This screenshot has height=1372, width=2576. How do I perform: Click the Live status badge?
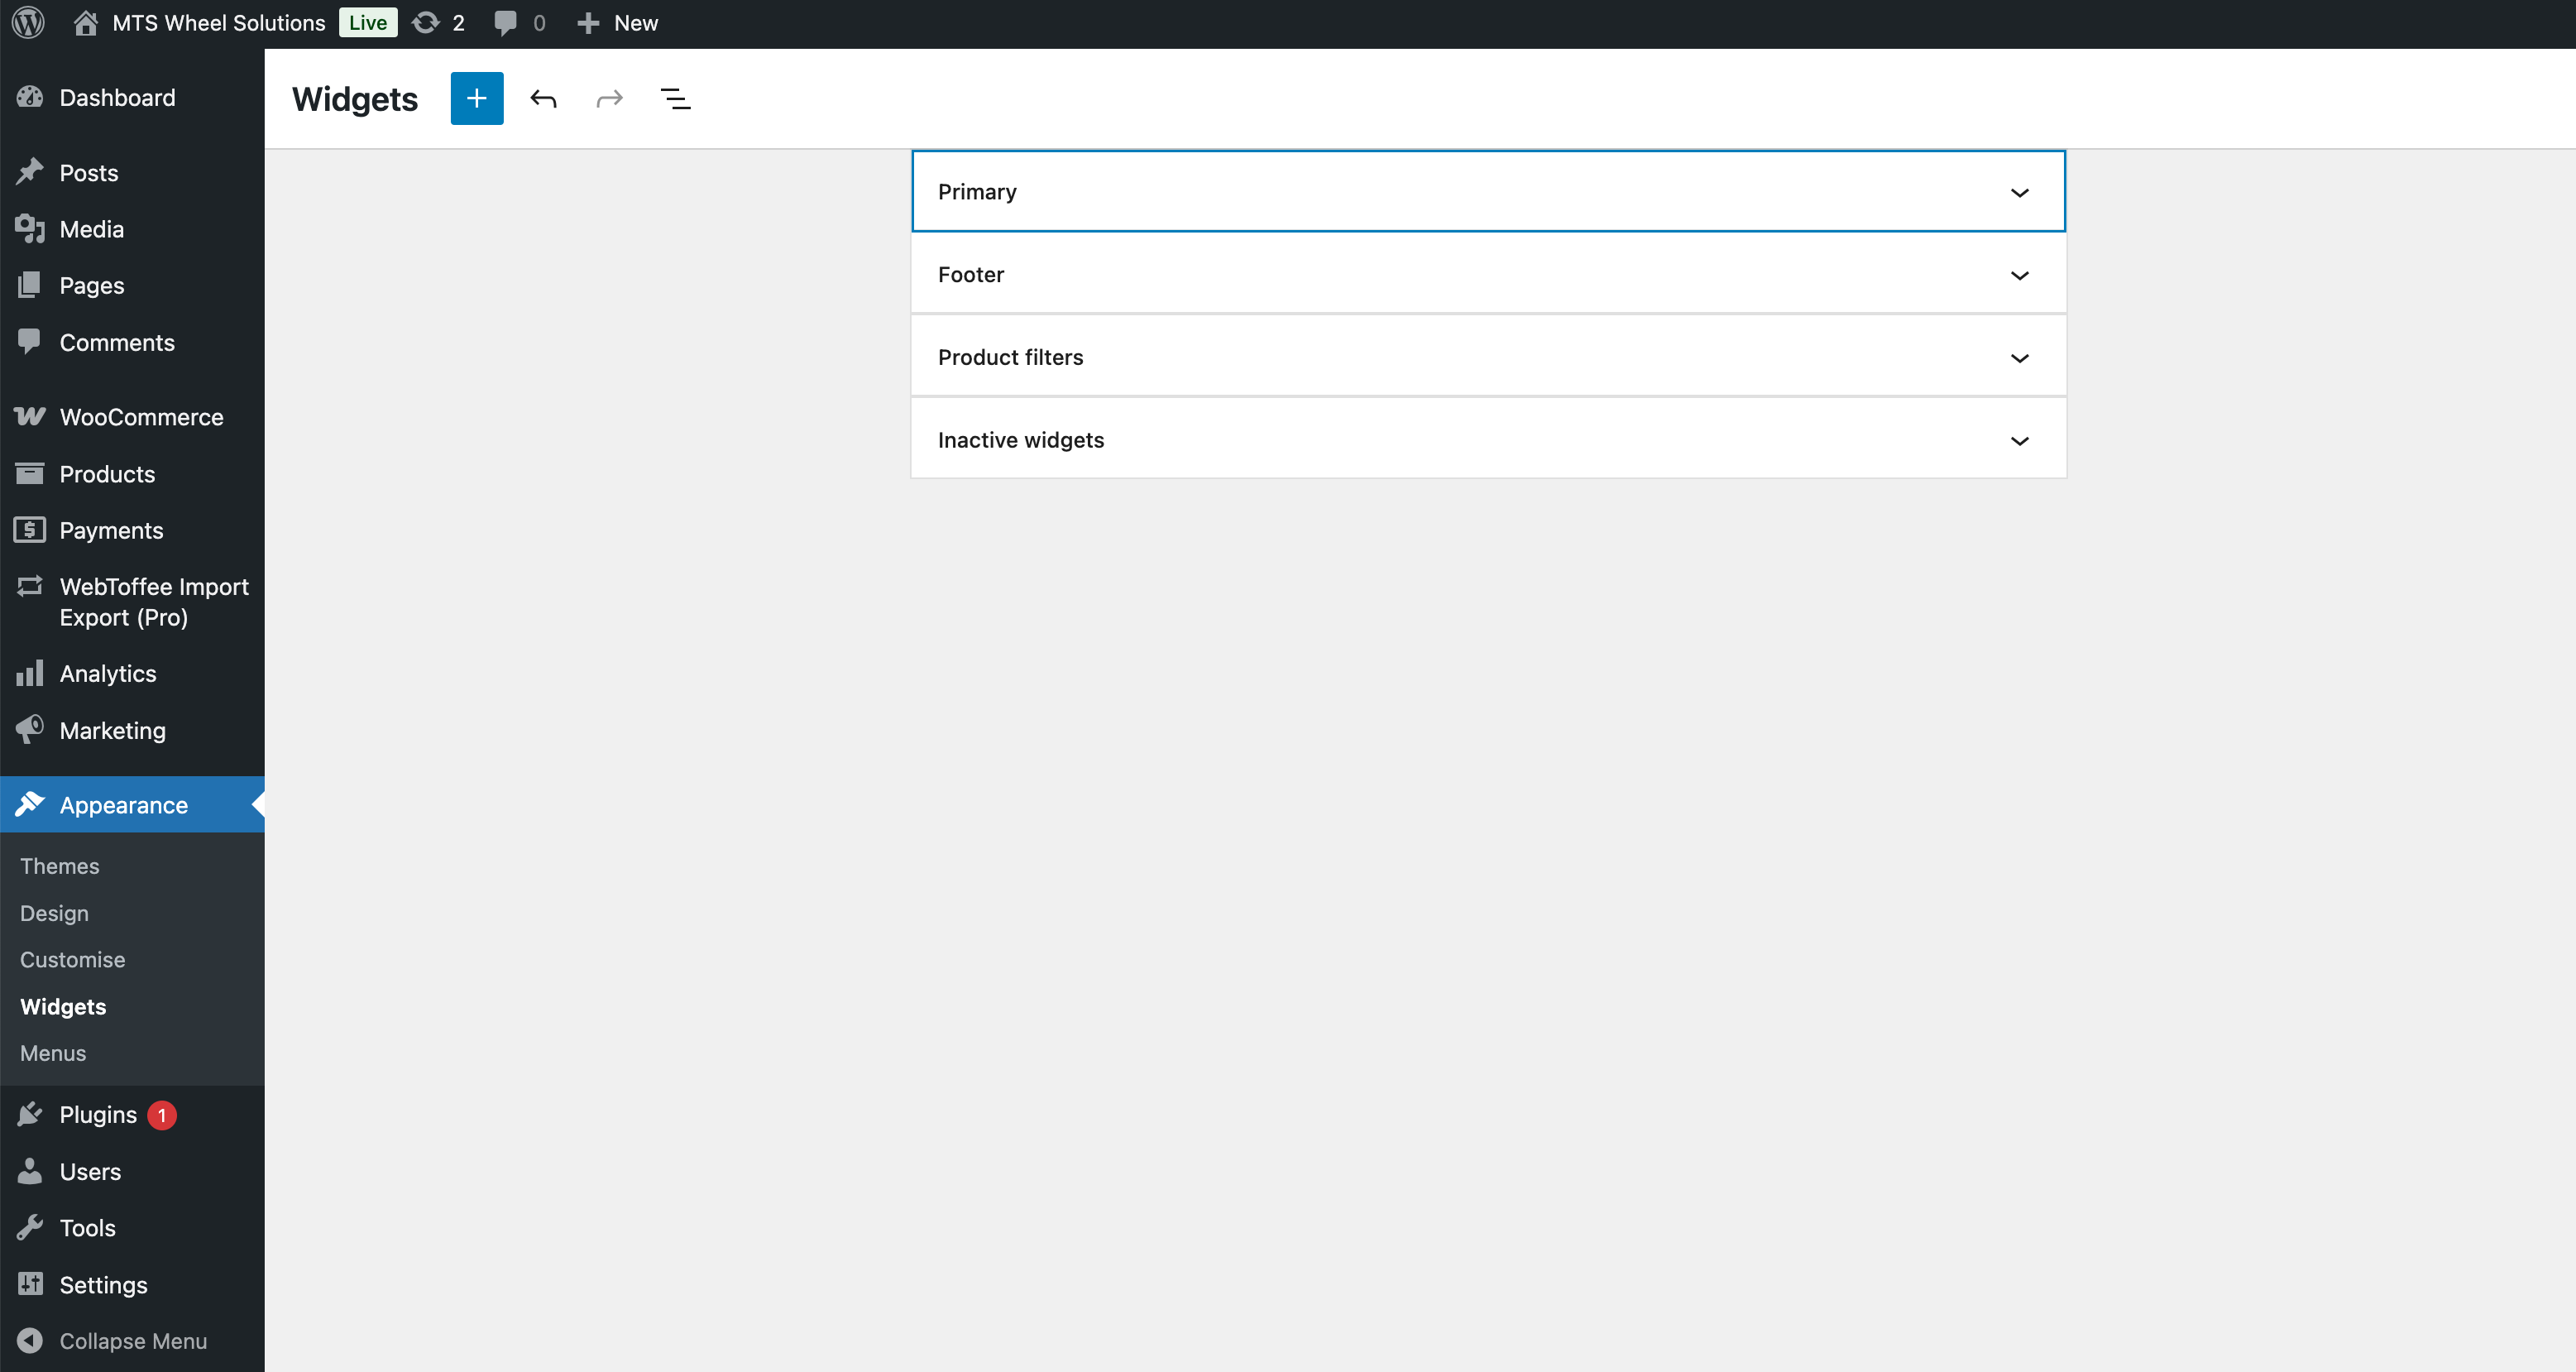tap(367, 22)
